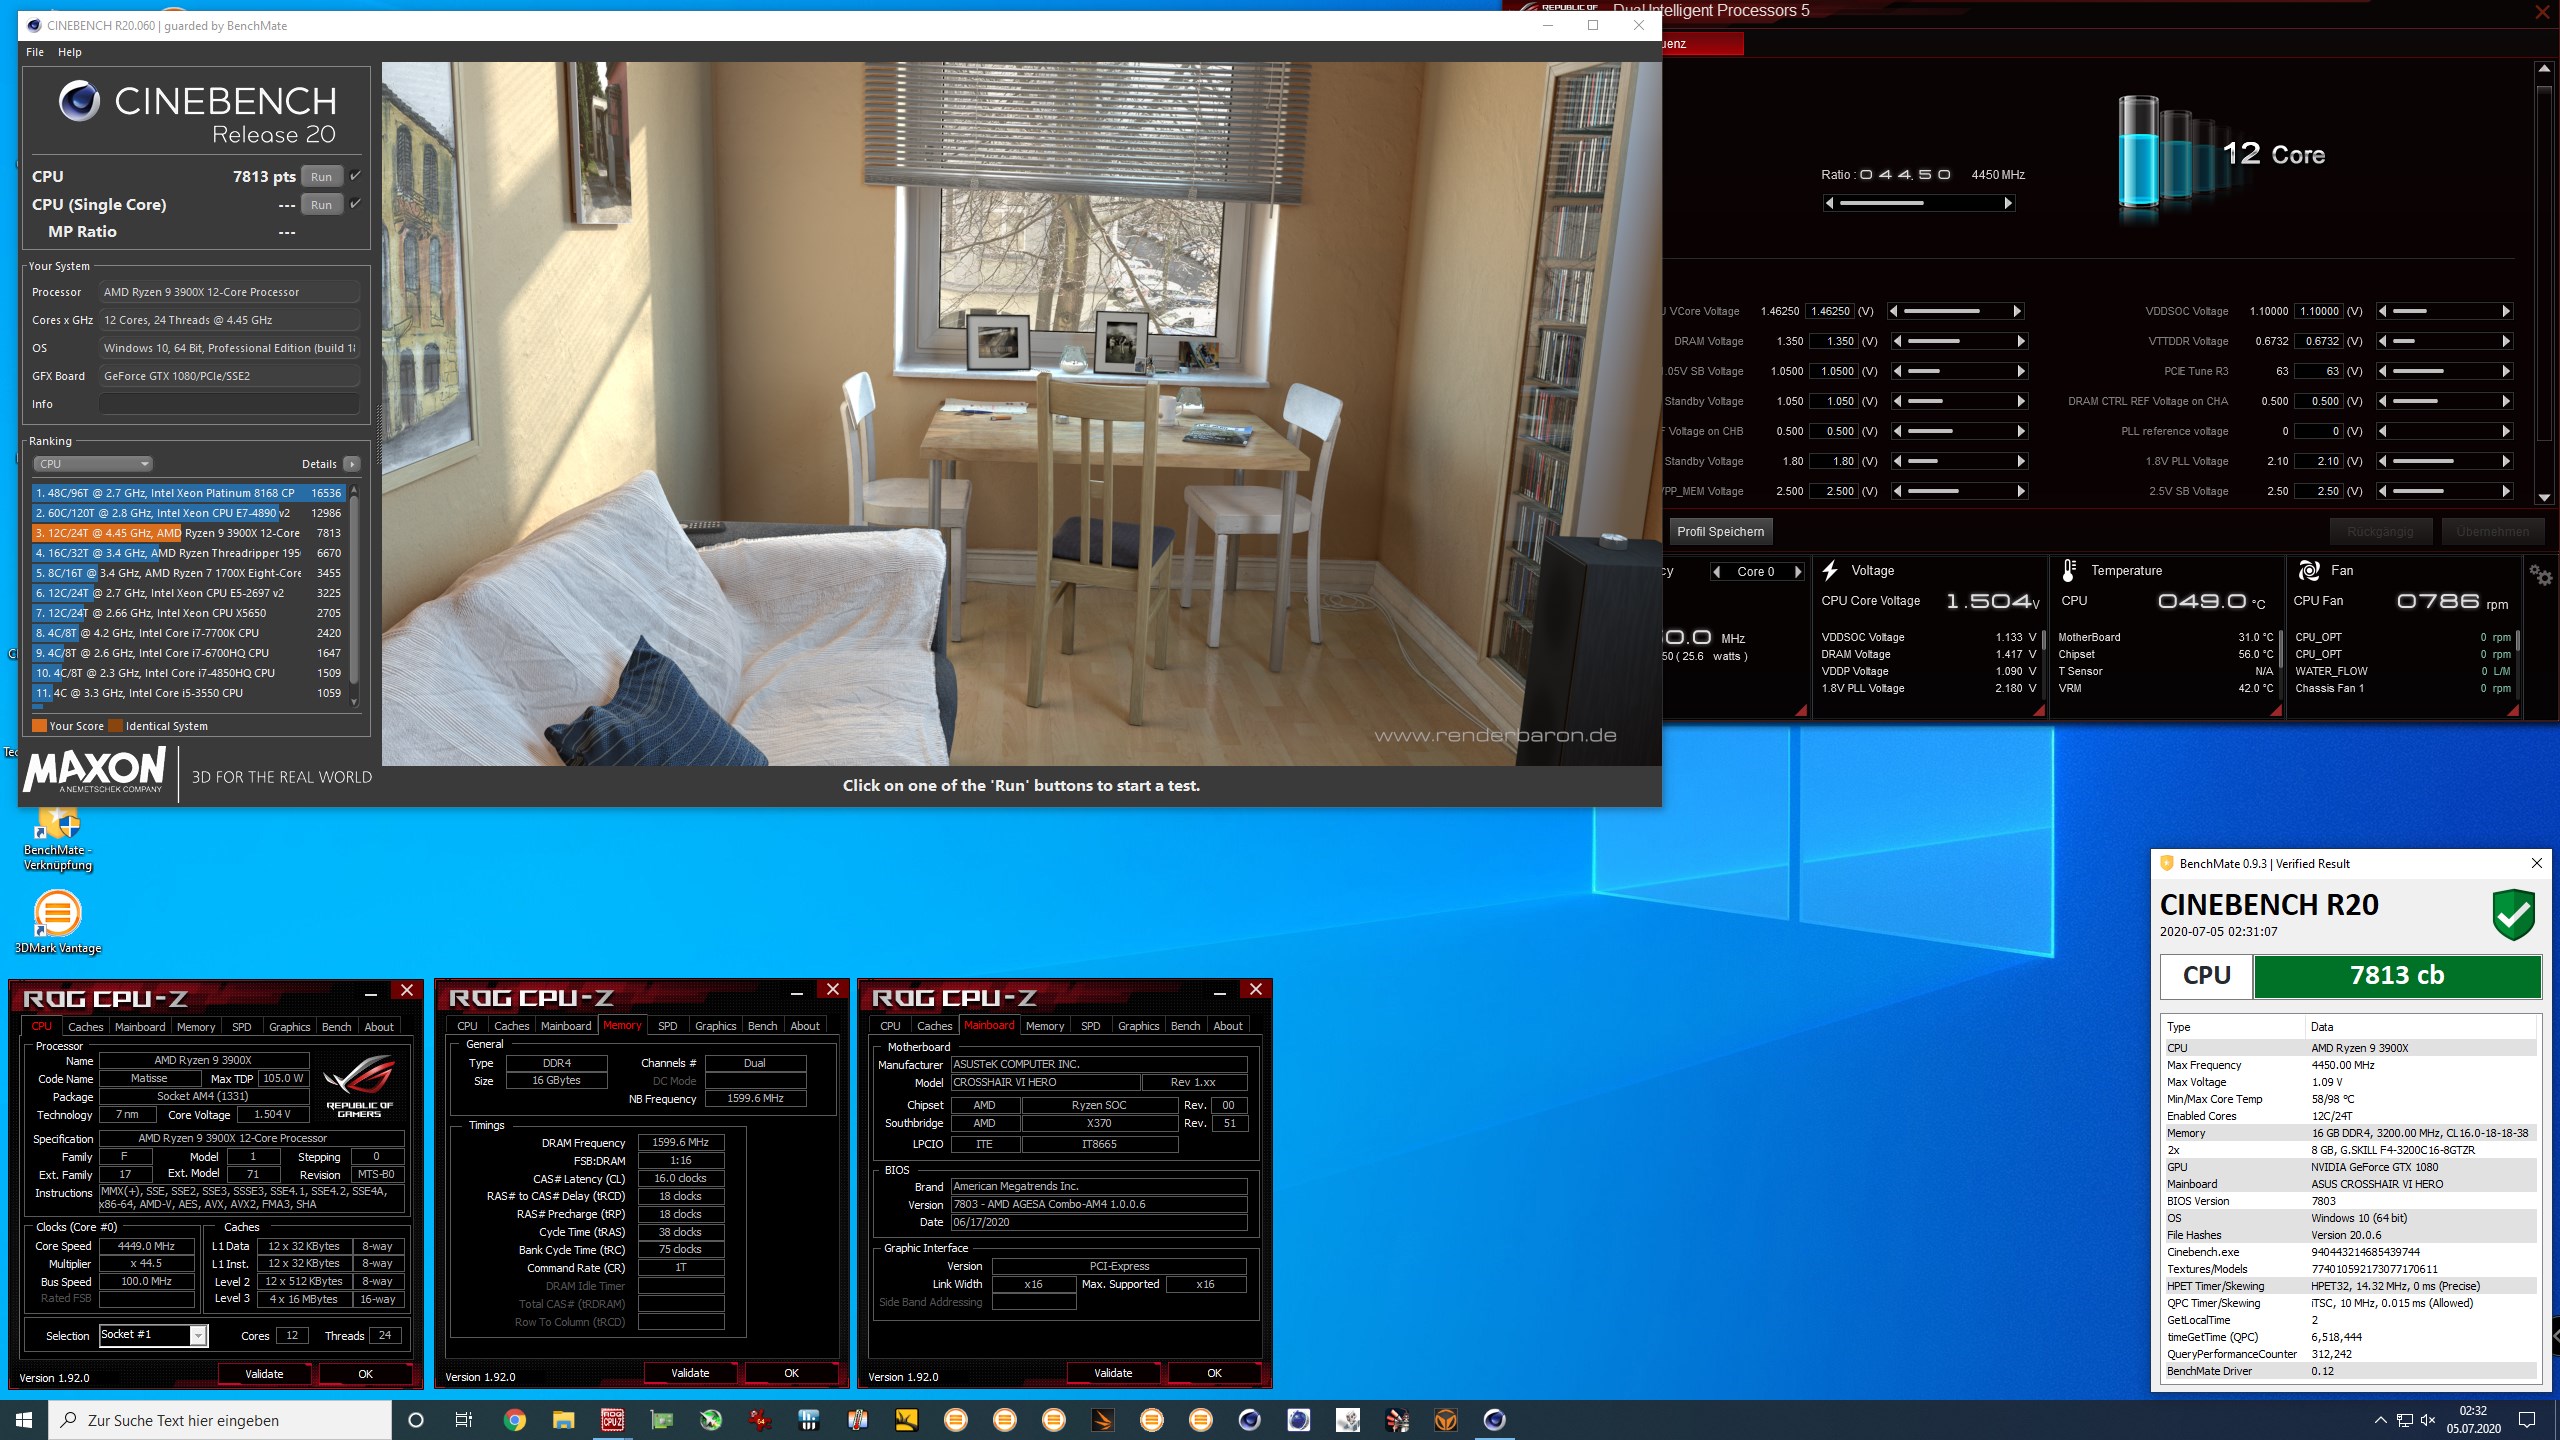This screenshot has width=2560, height=1440.
Task: Click the Temperature thermometer icon
Action: (x=2069, y=571)
